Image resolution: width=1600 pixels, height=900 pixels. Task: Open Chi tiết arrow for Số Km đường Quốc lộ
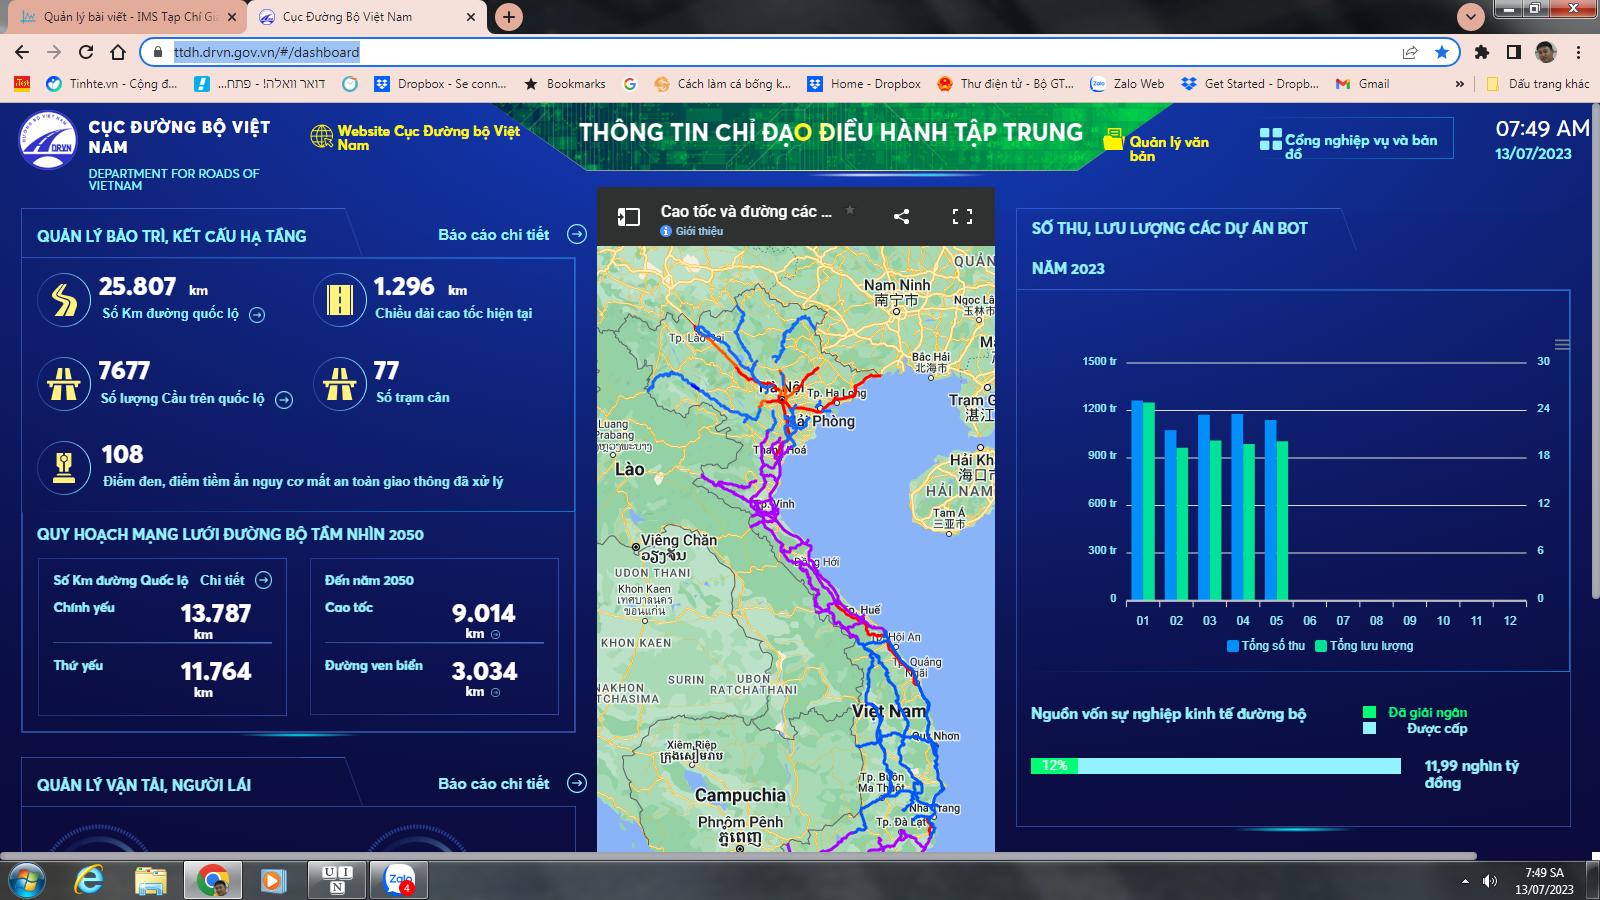pyautogui.click(x=263, y=580)
